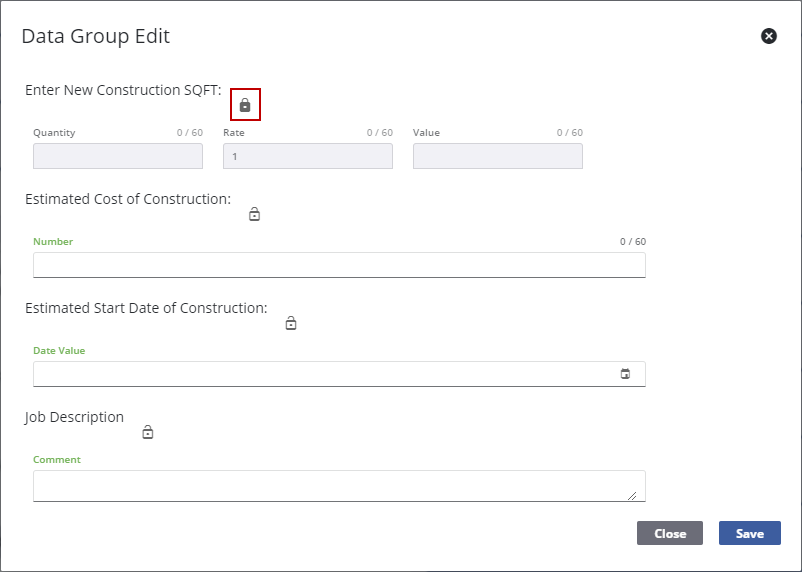Click into the Value field
The height and width of the screenshot is (572, 802).
[498, 156]
